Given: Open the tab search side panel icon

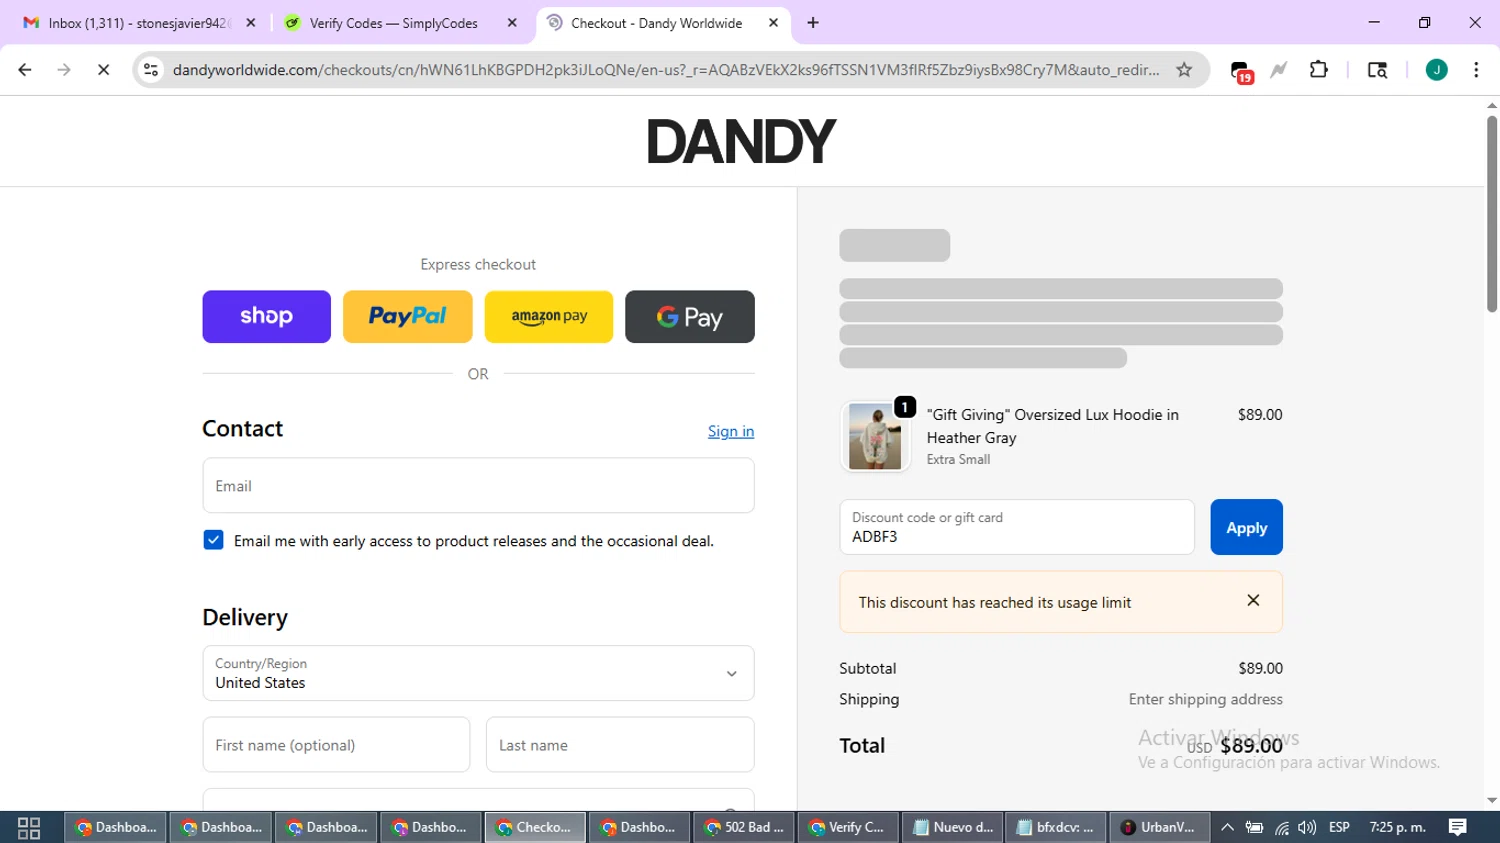Looking at the screenshot, I should click(x=1377, y=70).
